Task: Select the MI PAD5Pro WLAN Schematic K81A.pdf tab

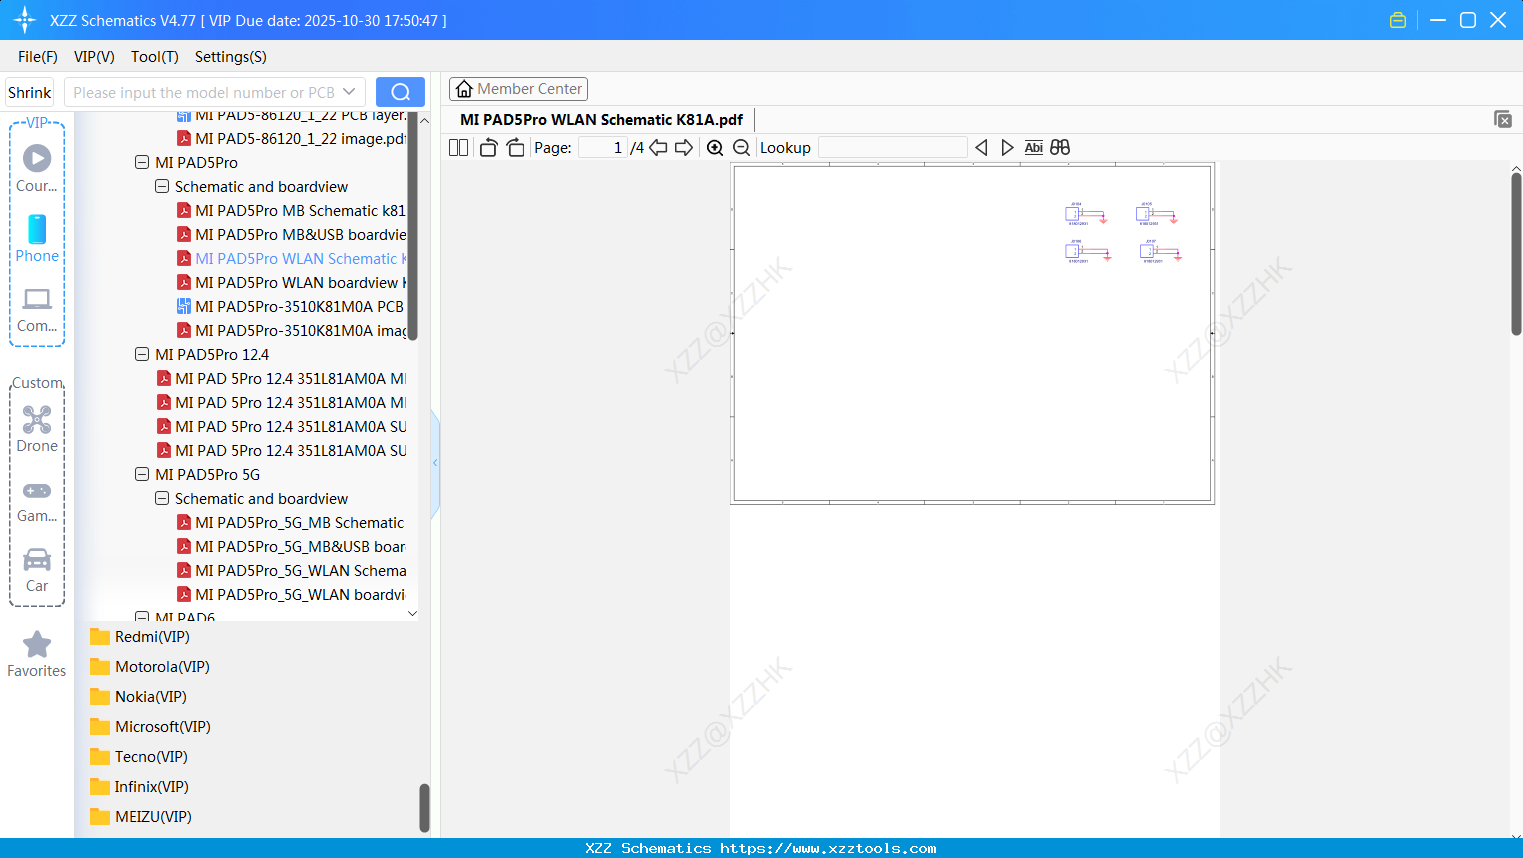Action: (601, 120)
